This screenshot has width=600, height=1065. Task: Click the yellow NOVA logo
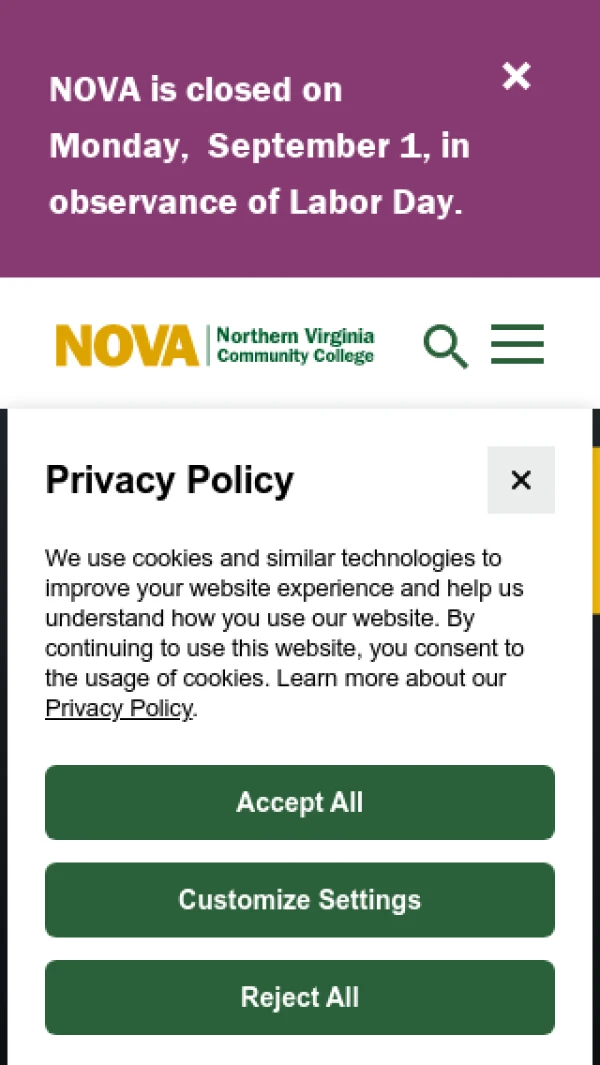[127, 346]
